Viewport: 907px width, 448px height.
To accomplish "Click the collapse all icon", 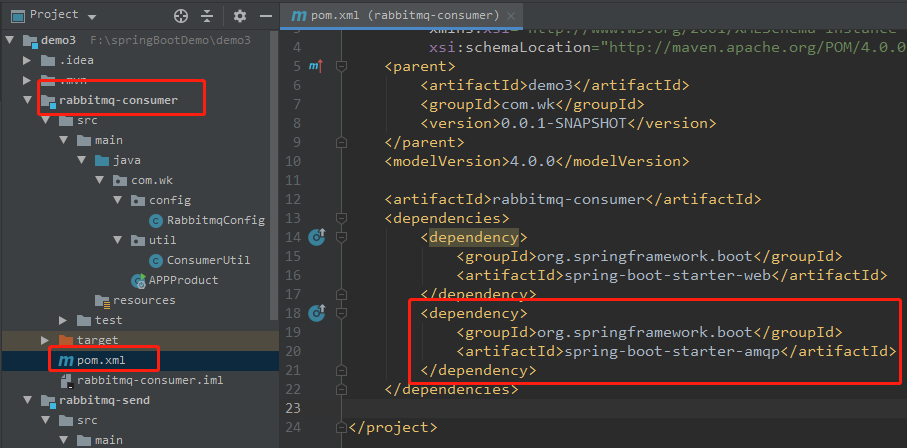I will point(207,16).
